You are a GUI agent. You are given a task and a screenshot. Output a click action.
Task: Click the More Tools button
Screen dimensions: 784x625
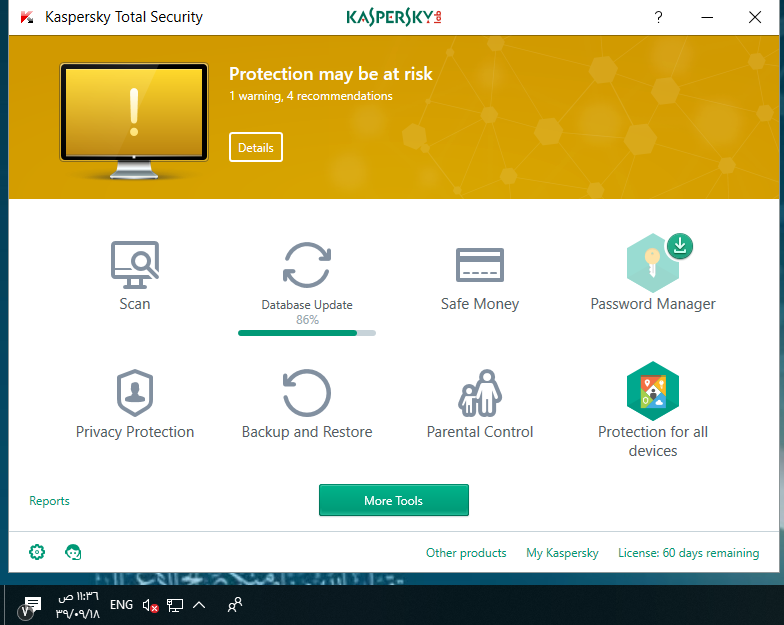pos(394,500)
